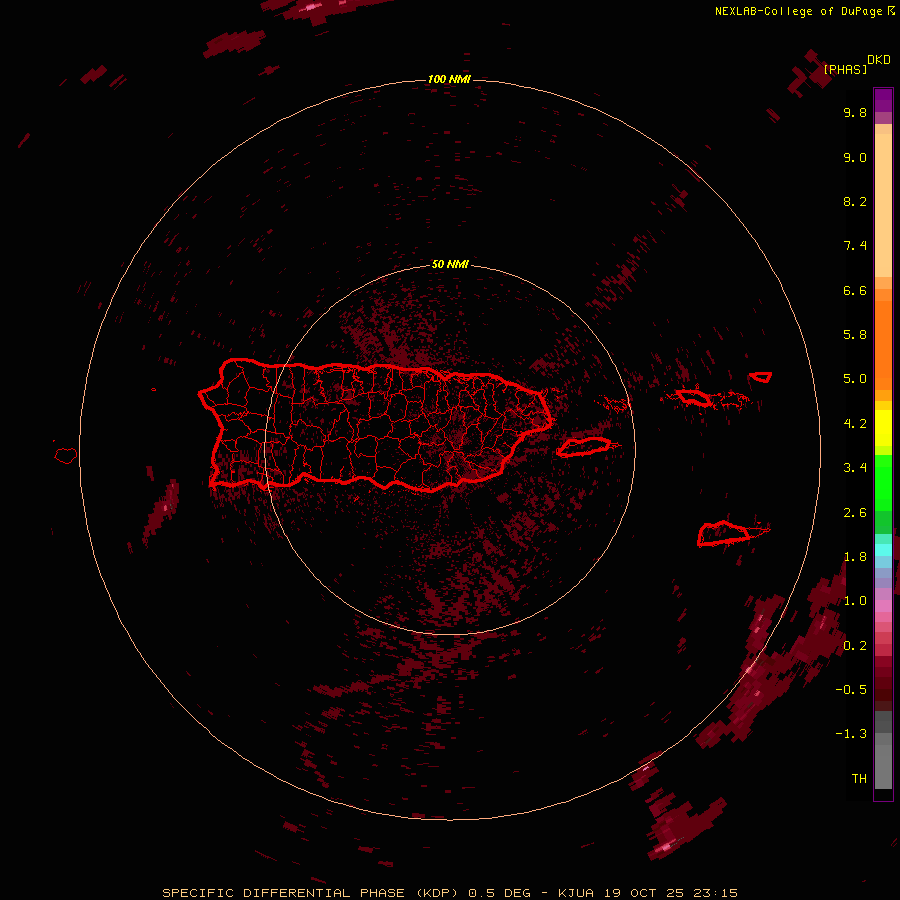Click the 7.4 value on color scale
Viewport: 900px width, 900px height.
coord(855,246)
